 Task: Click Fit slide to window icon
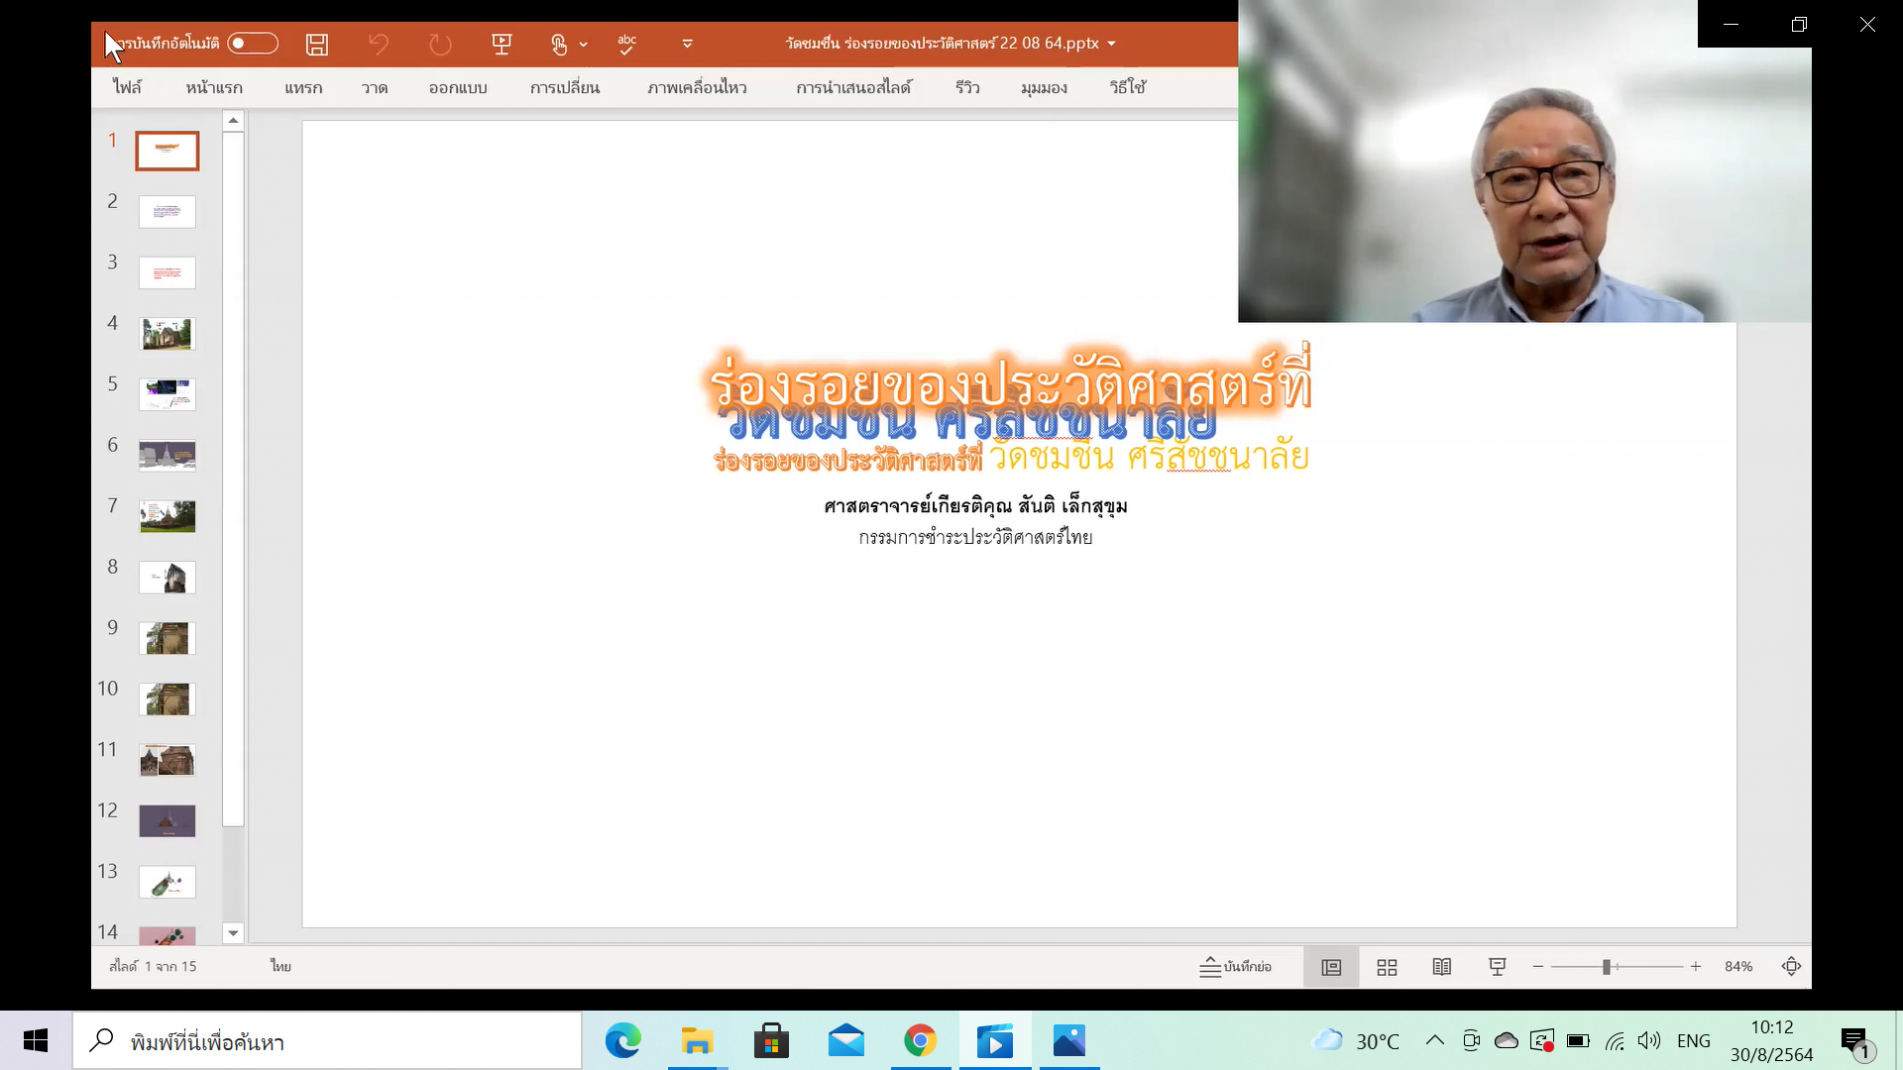[x=1791, y=967]
